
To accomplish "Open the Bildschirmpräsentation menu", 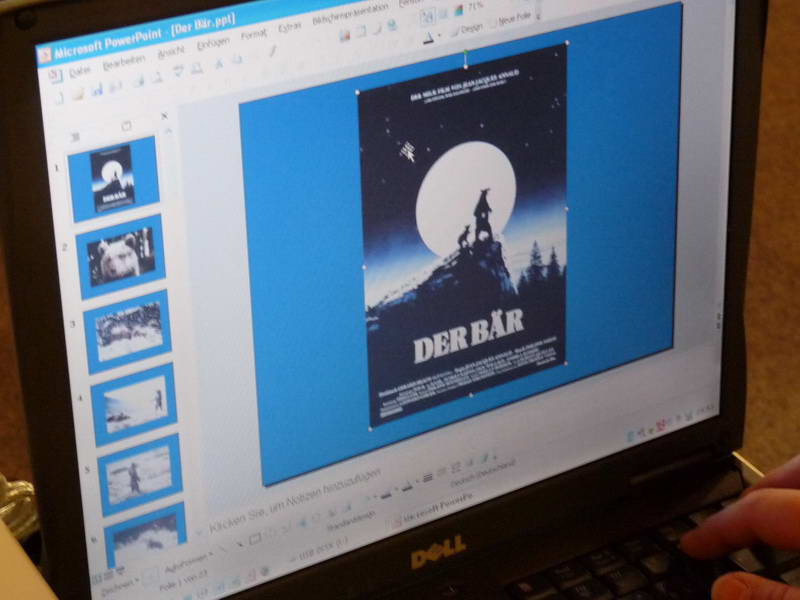I will pos(350,15).
